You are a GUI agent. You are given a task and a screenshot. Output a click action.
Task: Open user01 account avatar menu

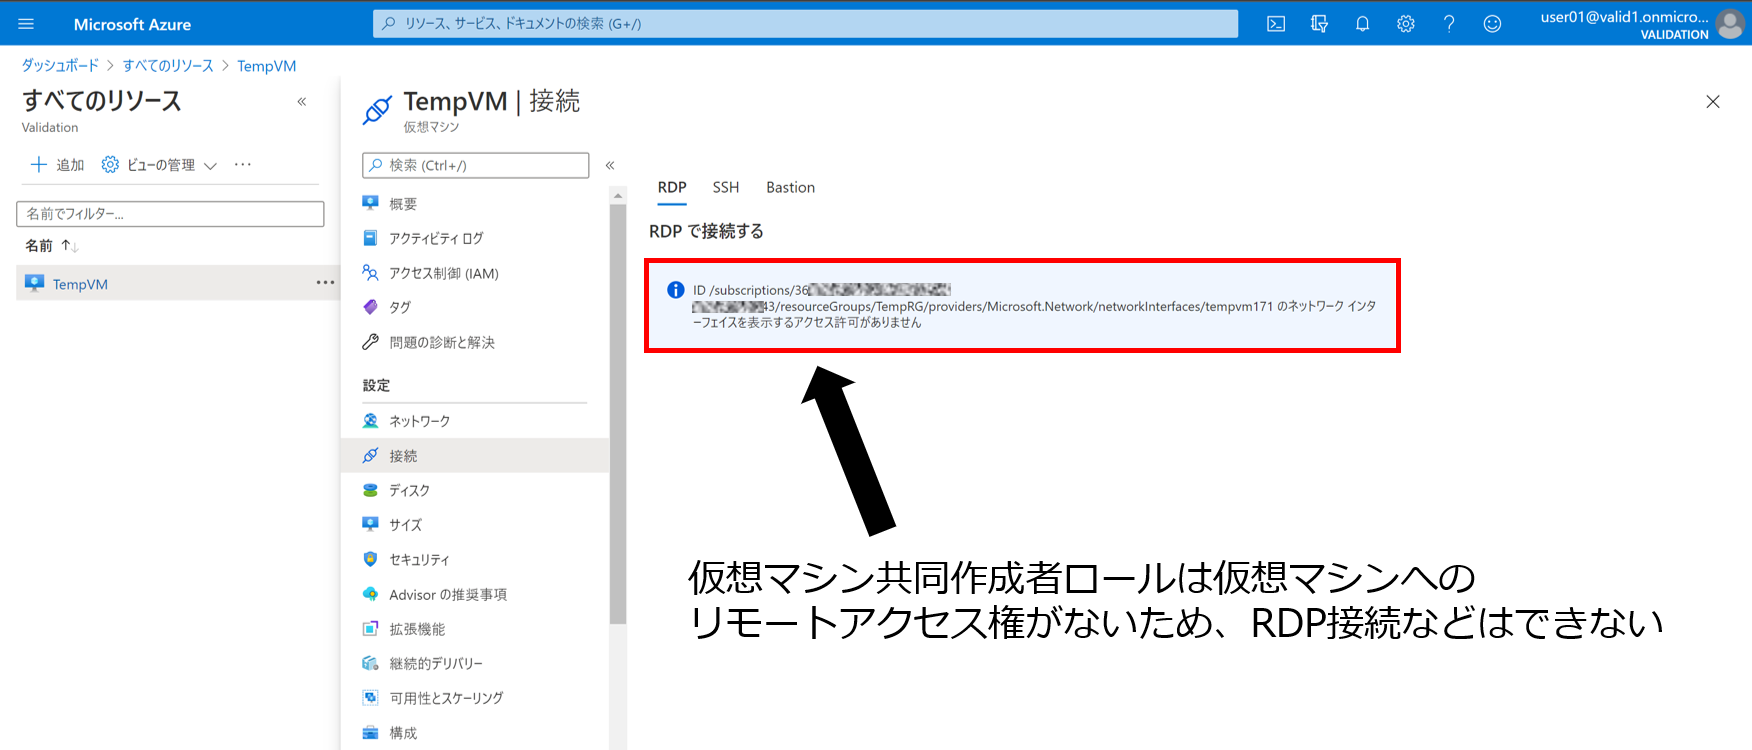click(1730, 24)
